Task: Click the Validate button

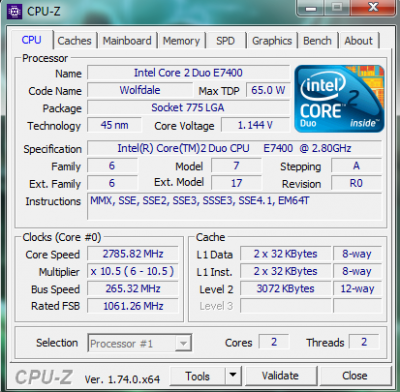Action: click(x=280, y=376)
